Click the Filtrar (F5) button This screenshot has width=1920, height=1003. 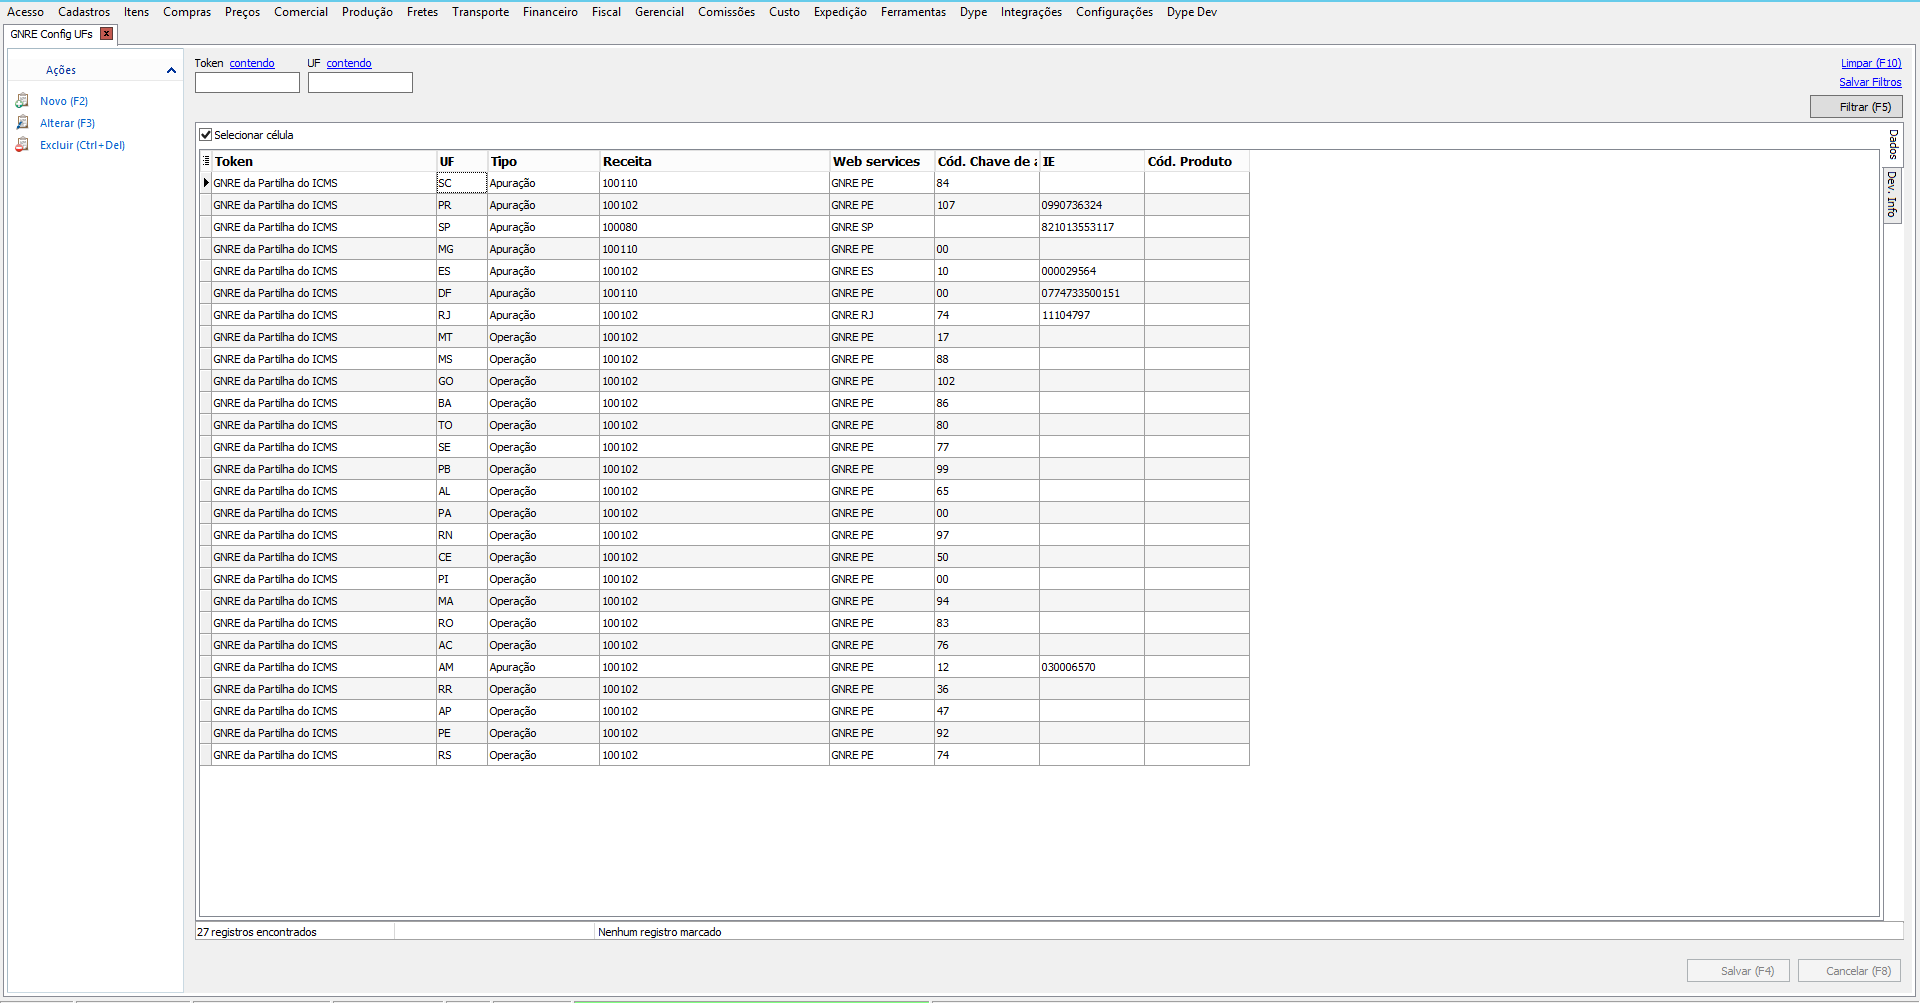tap(1856, 107)
